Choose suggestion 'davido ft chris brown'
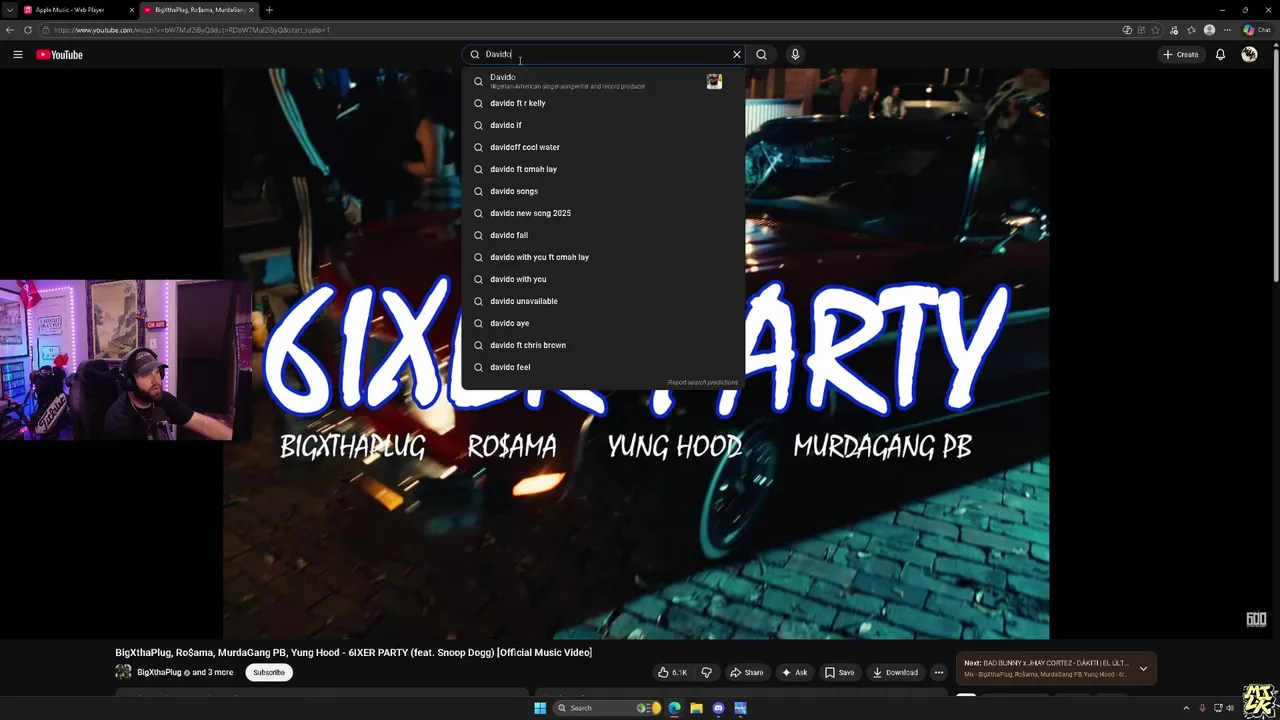 click(603, 345)
